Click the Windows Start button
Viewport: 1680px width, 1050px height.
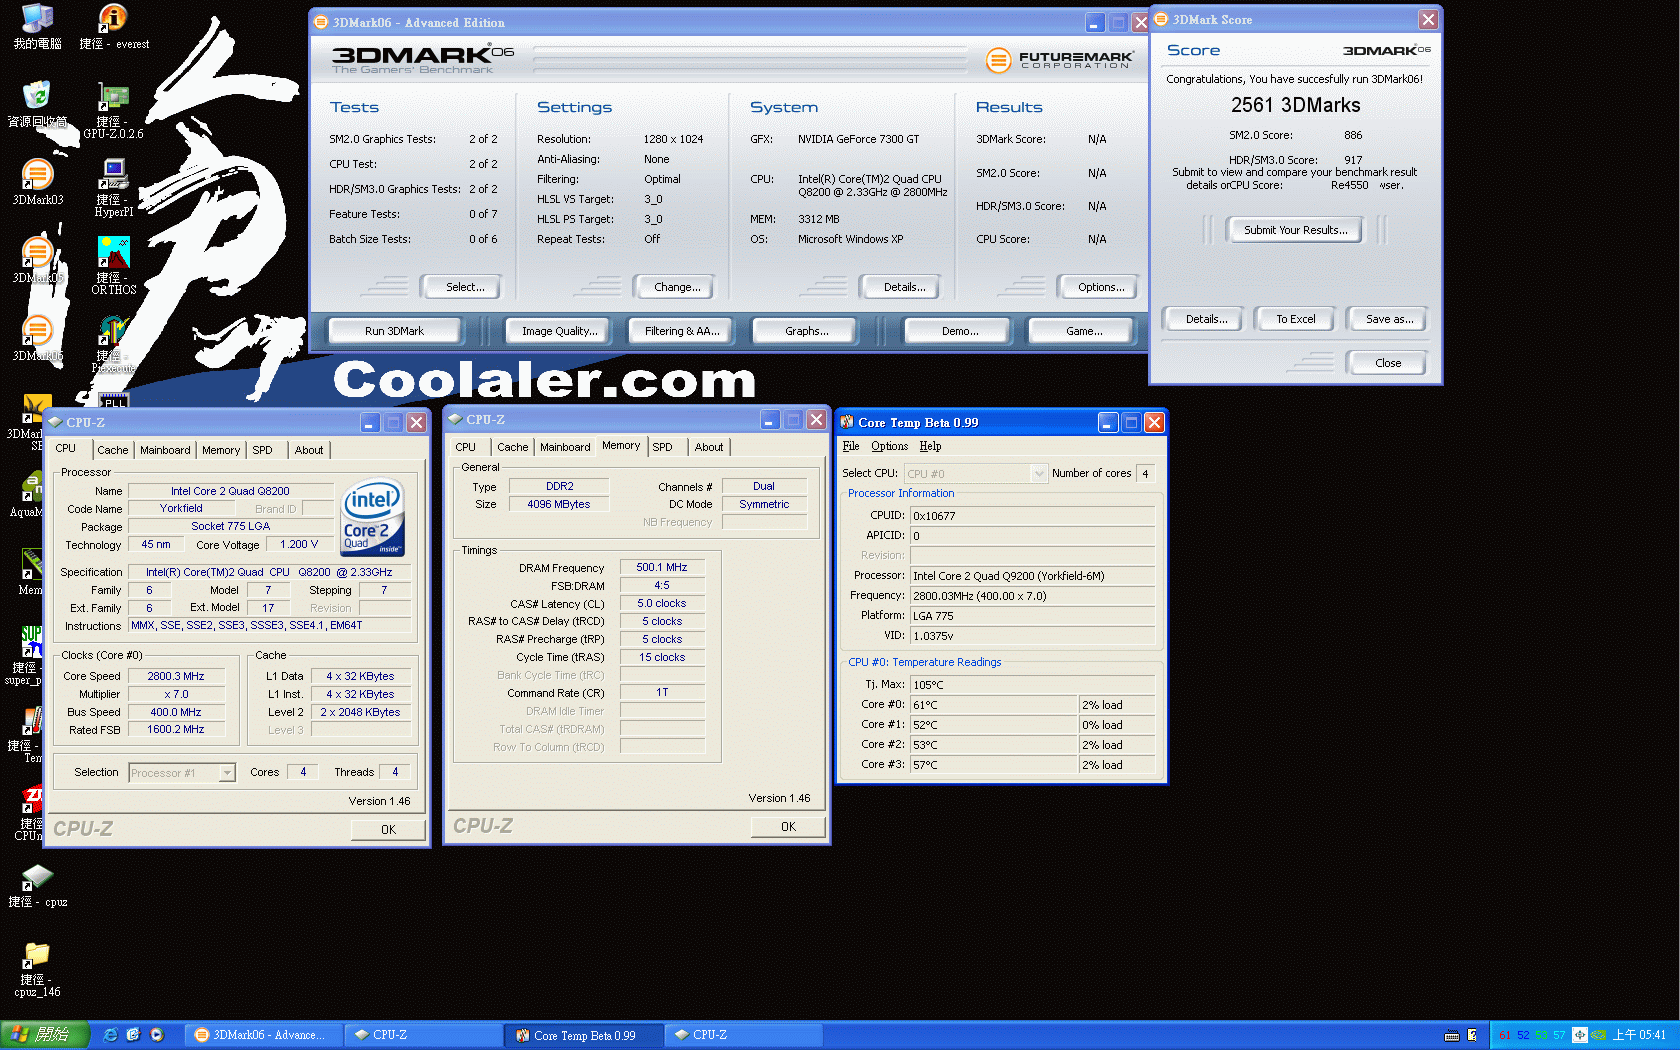point(45,1035)
